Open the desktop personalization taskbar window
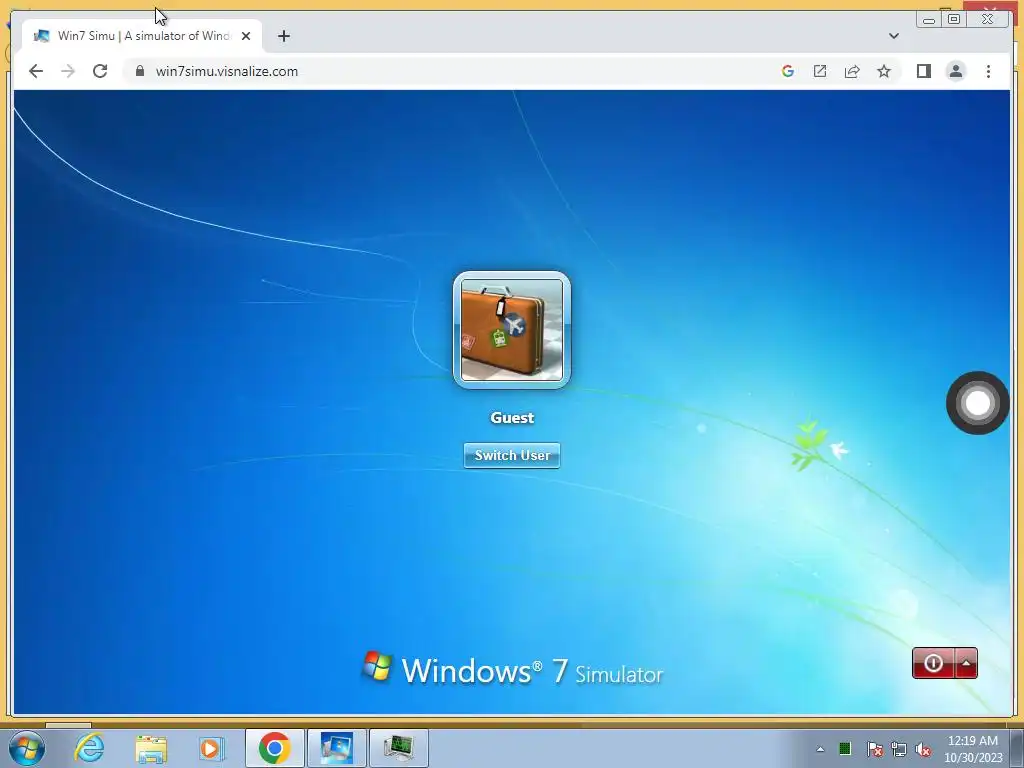This screenshot has width=1024, height=768. pyautogui.click(x=337, y=748)
